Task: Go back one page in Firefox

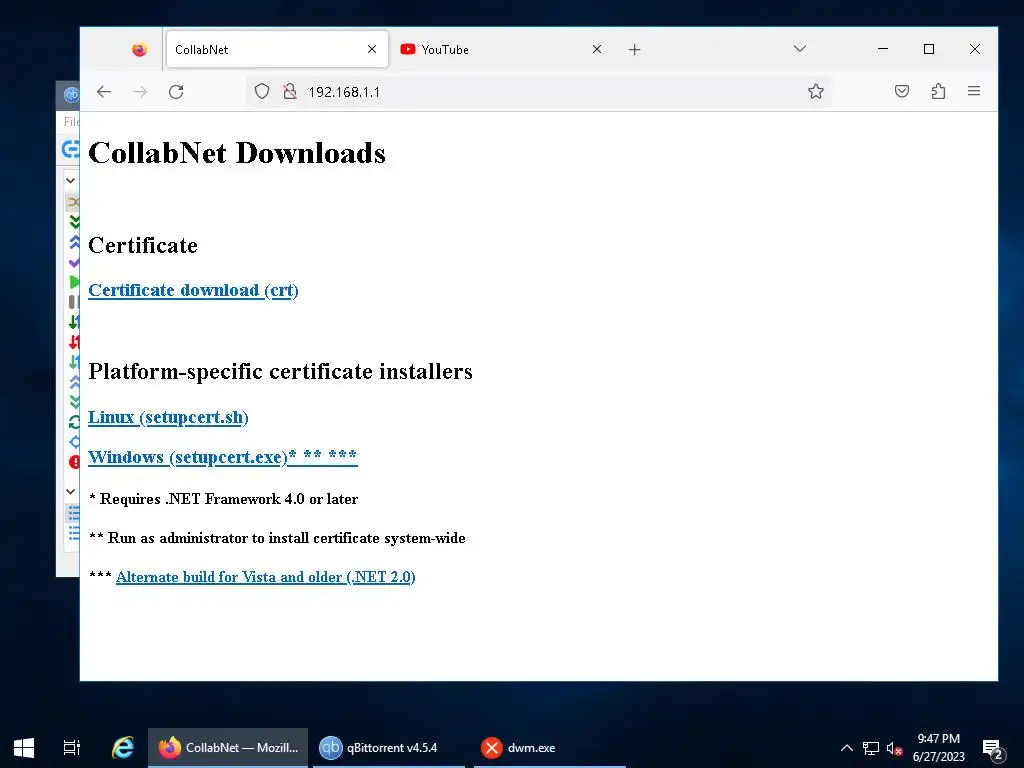Action: (104, 92)
